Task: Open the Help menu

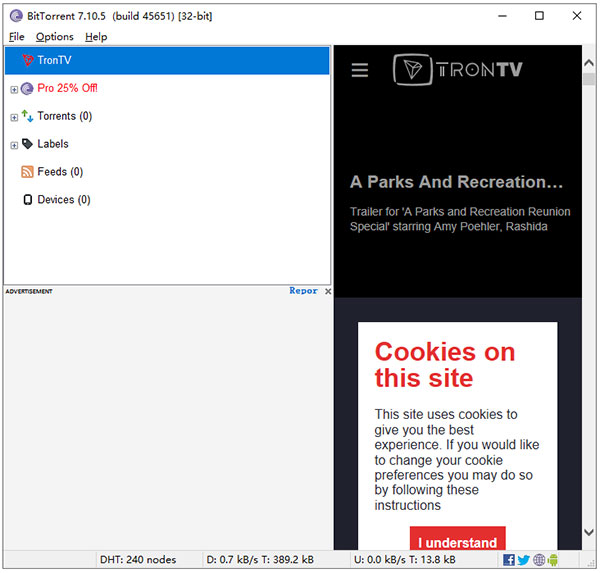Action: click(x=96, y=37)
